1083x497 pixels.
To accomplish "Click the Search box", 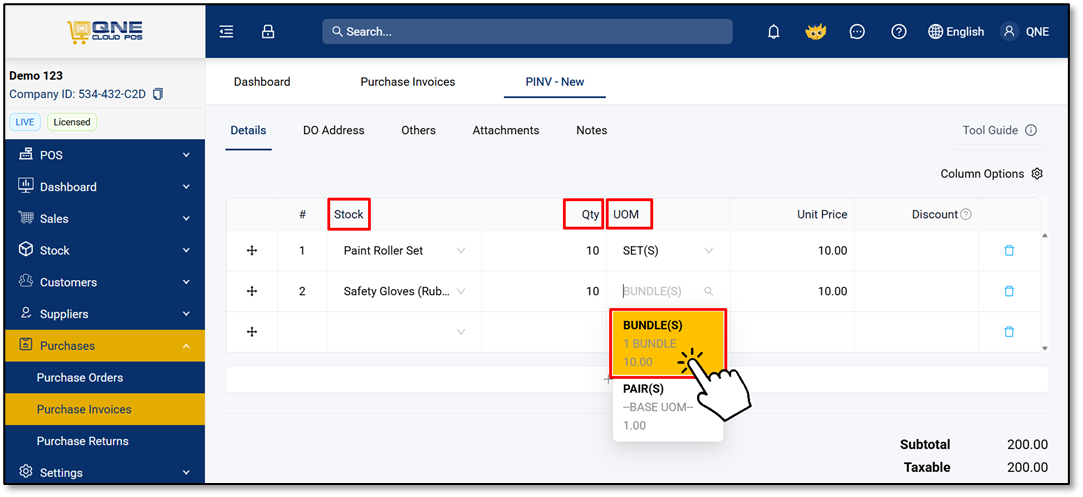I will (528, 32).
